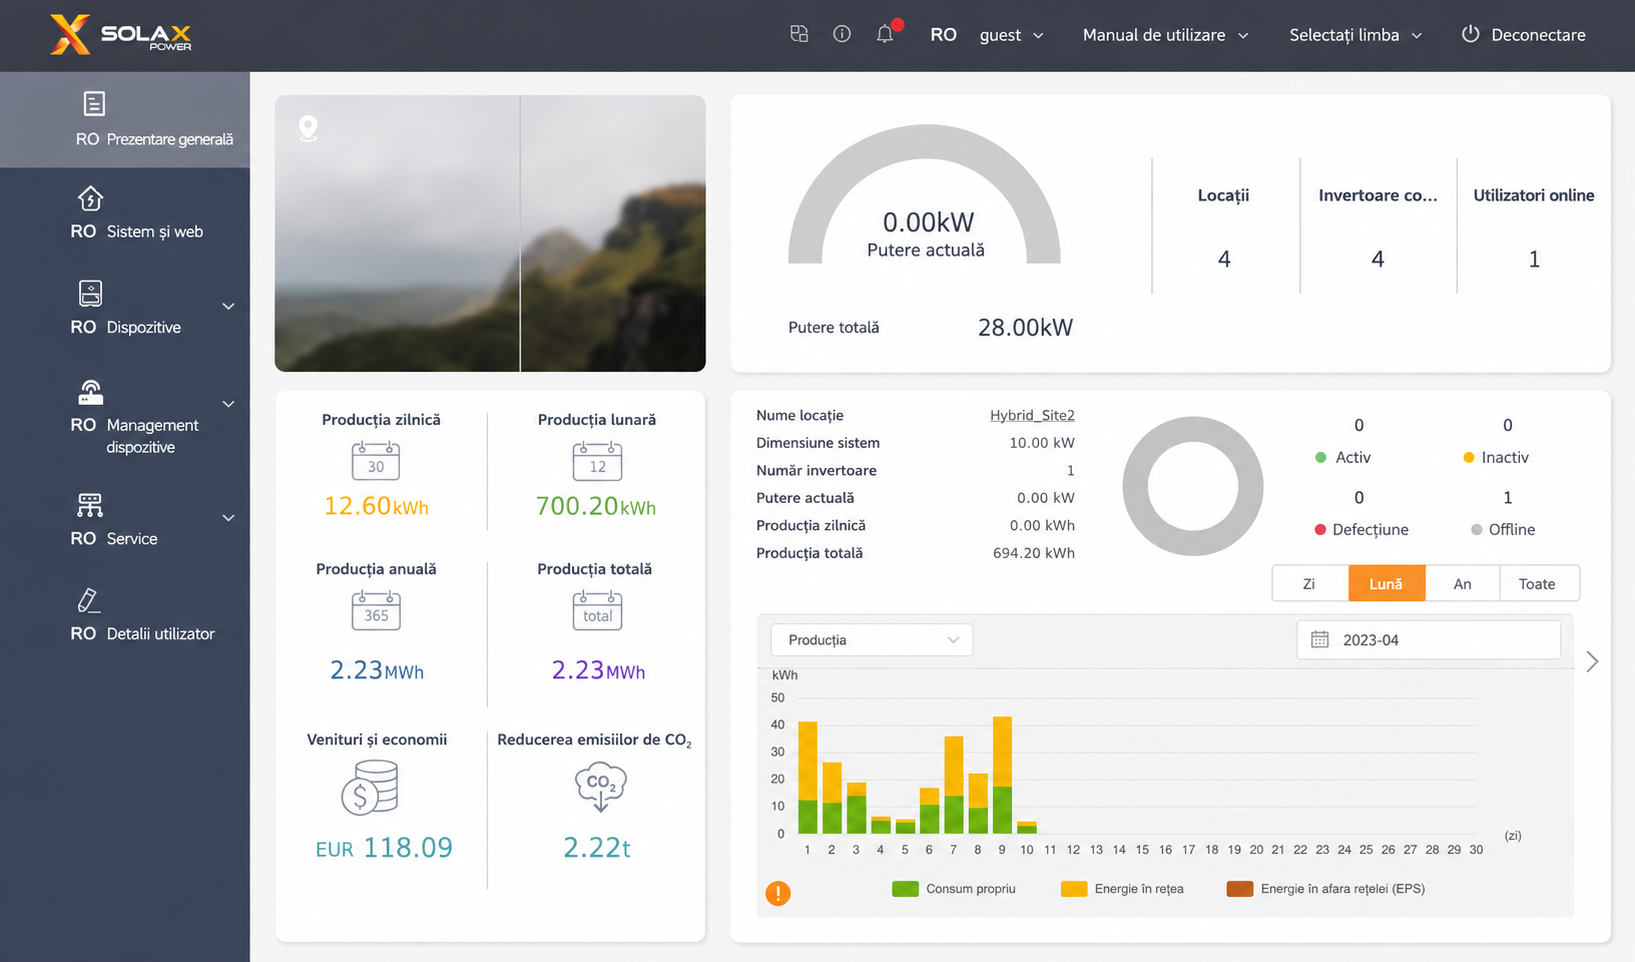The height and width of the screenshot is (962, 1635).
Task: Select the Prezentare generală sidebar icon
Action: [x=94, y=104]
